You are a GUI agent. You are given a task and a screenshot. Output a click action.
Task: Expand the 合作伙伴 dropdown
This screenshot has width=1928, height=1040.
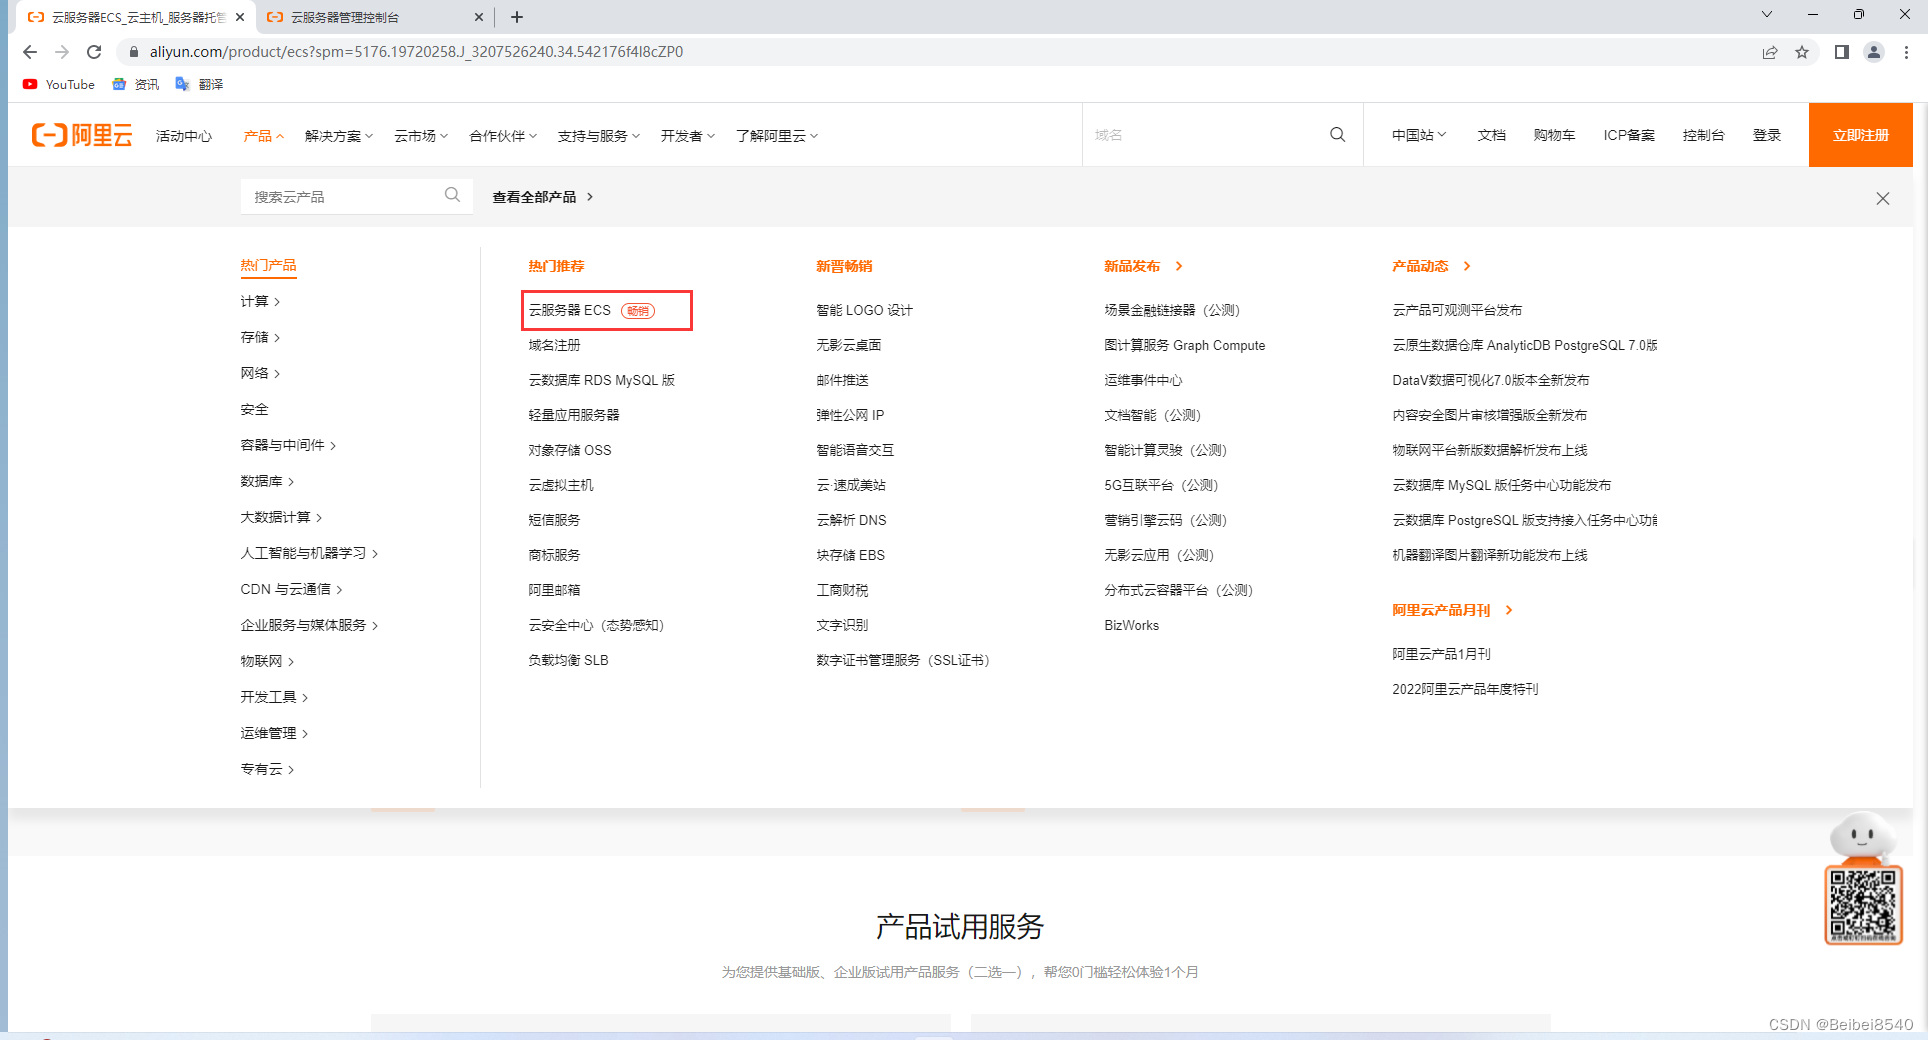(x=503, y=136)
